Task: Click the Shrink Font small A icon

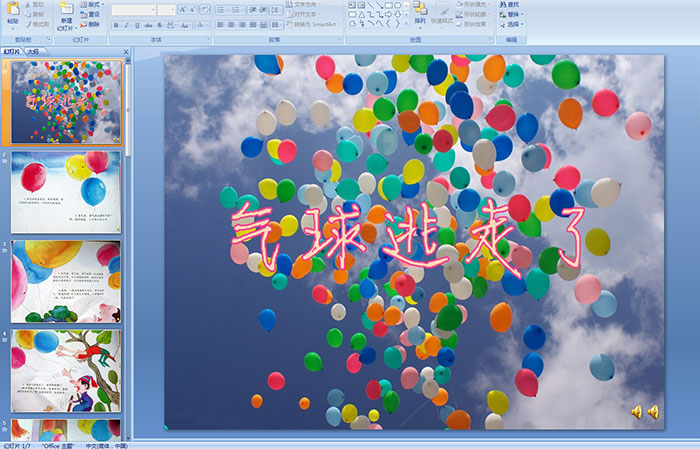Action: point(192,9)
